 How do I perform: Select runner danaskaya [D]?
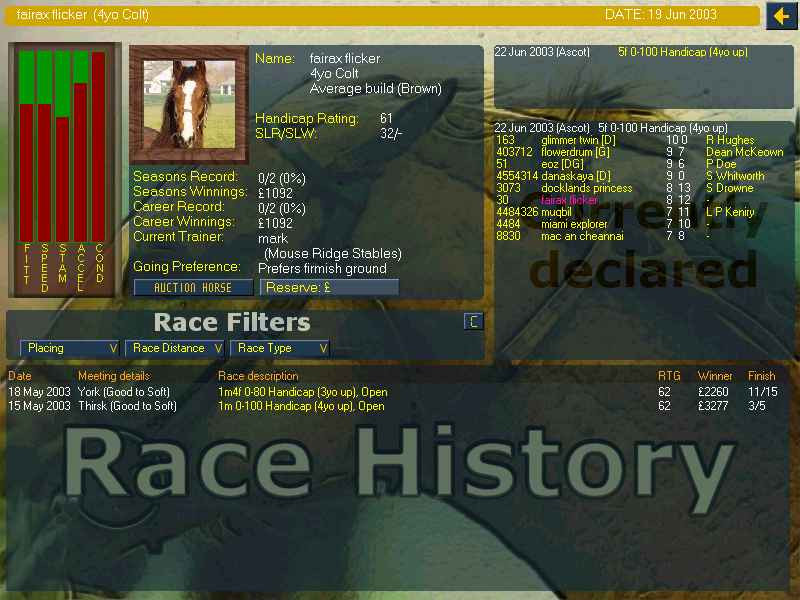[x=576, y=176]
